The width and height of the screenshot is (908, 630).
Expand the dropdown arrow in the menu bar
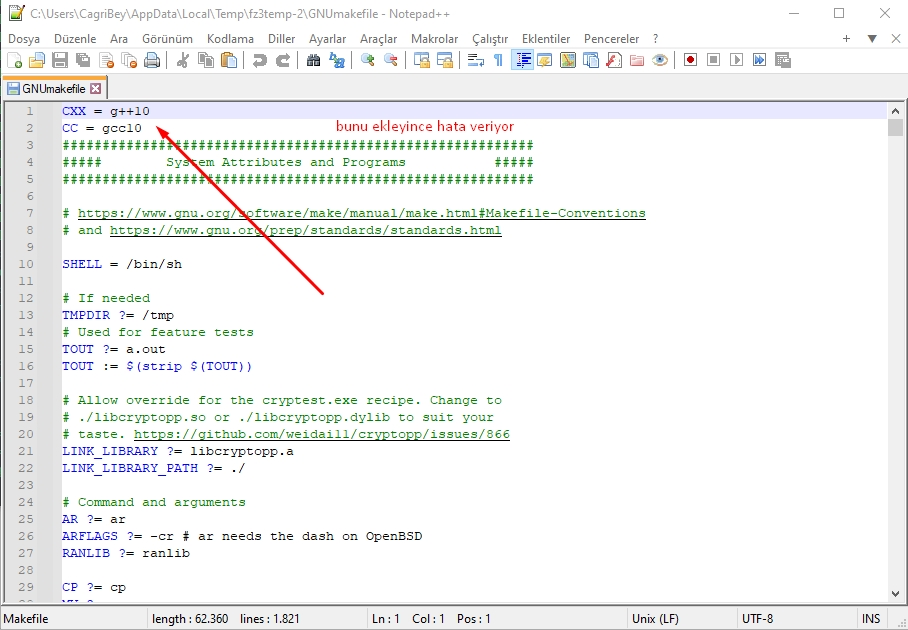click(x=872, y=39)
